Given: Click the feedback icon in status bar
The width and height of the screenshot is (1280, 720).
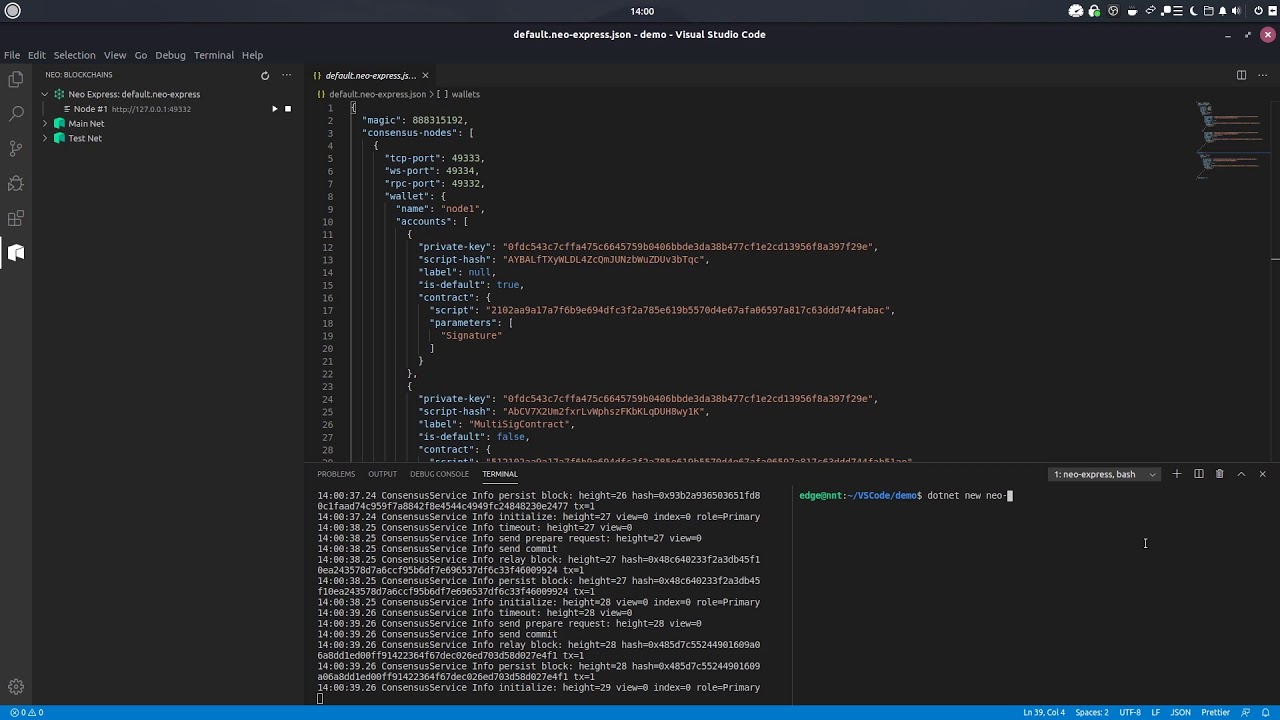Looking at the screenshot, I should 1245,712.
